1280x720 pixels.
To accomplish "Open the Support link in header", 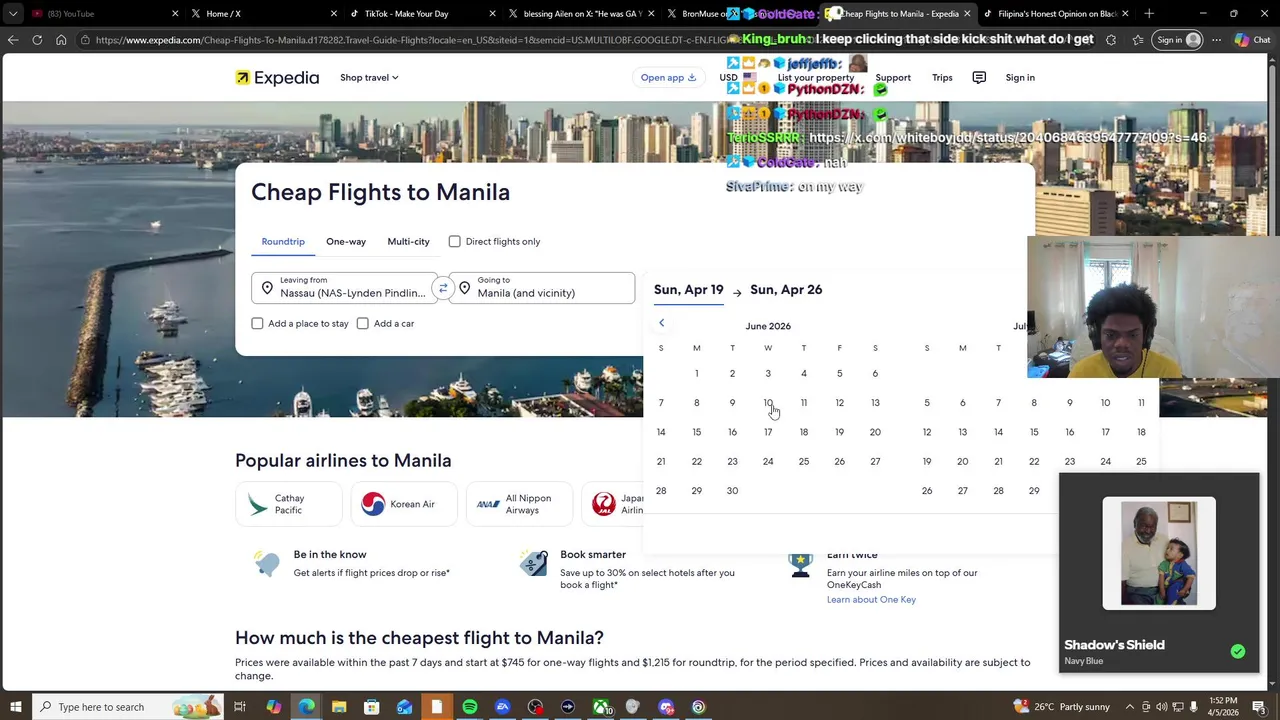I will (x=893, y=78).
